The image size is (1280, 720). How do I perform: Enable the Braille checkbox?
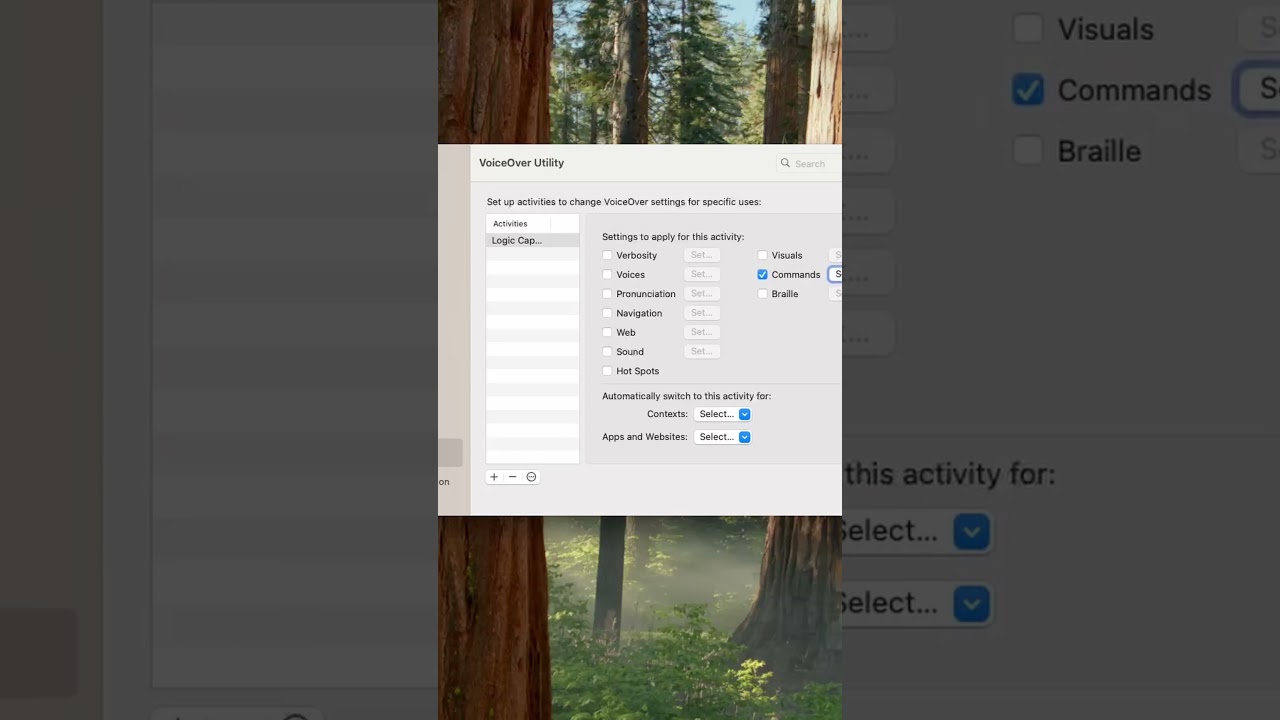pos(763,293)
